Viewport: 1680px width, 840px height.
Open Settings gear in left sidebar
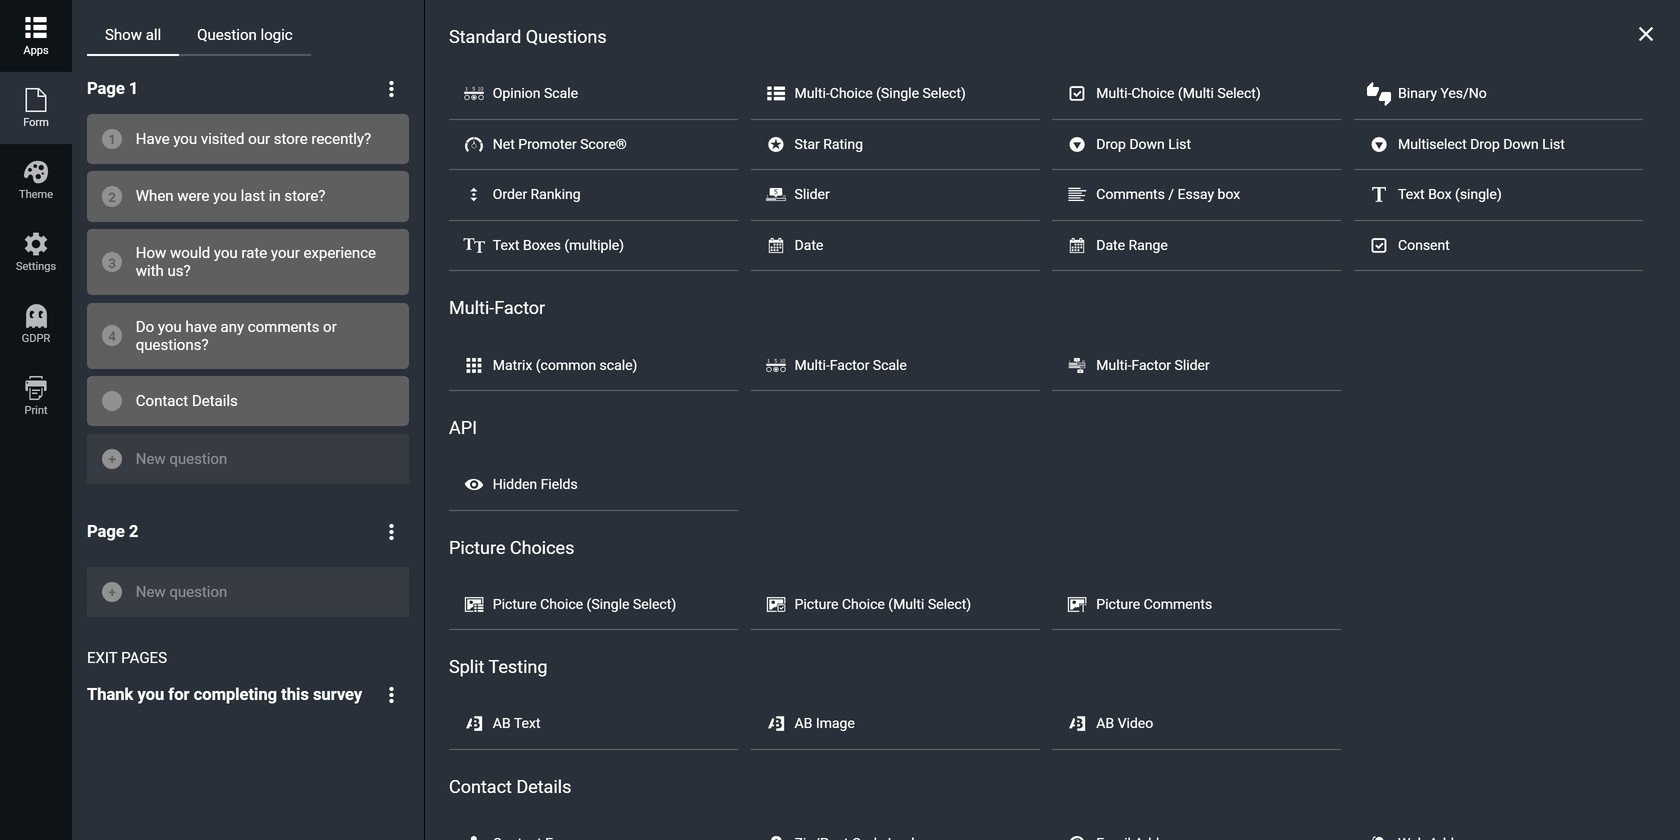click(x=36, y=252)
